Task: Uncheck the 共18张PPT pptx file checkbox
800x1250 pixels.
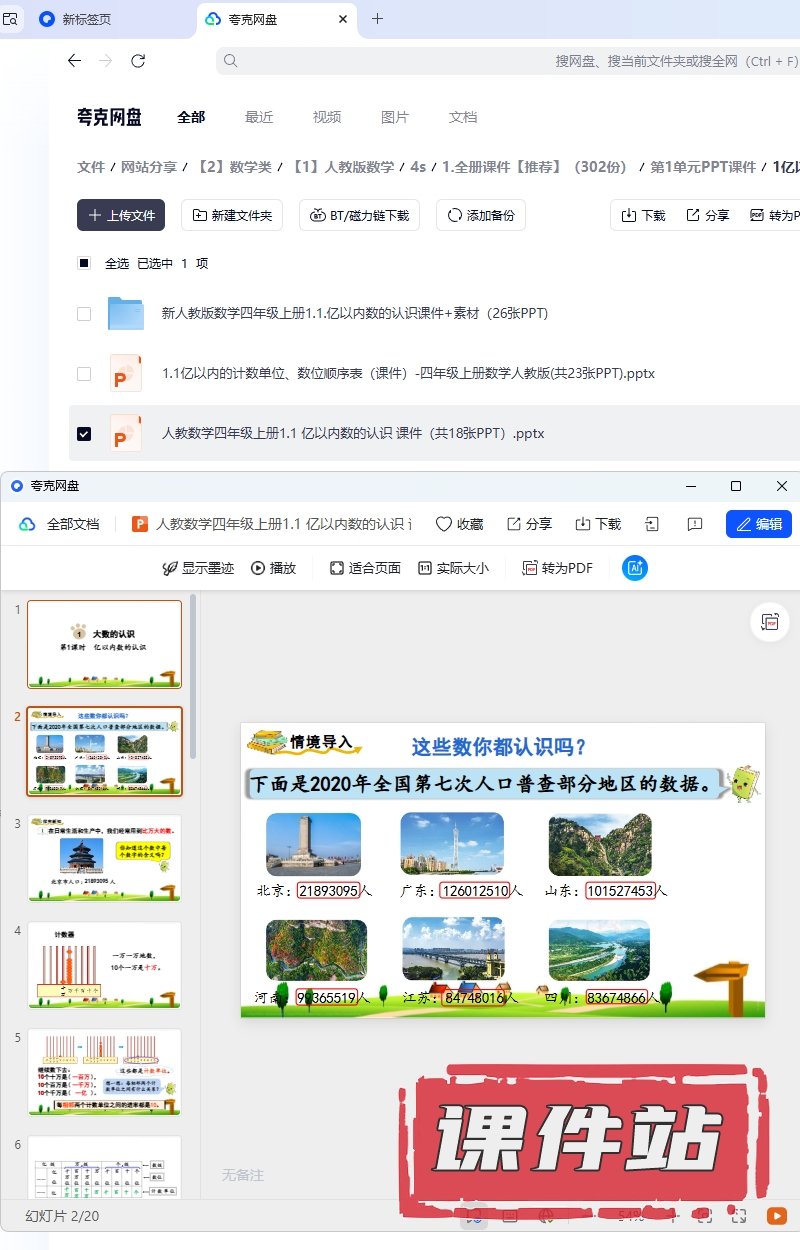Action: [84, 434]
